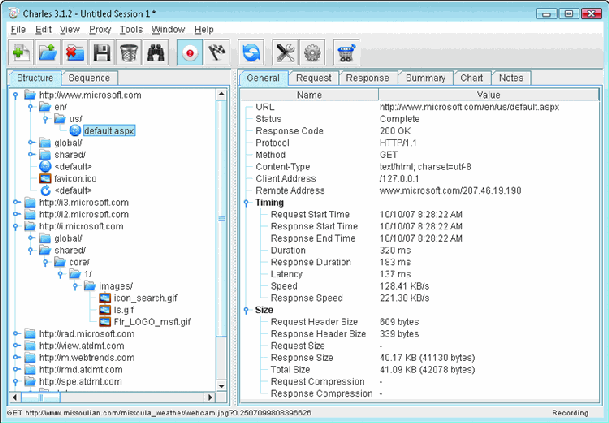609x423 pixels.
Task: Collapse the http://i.microsoft.com node
Action: 16,226
